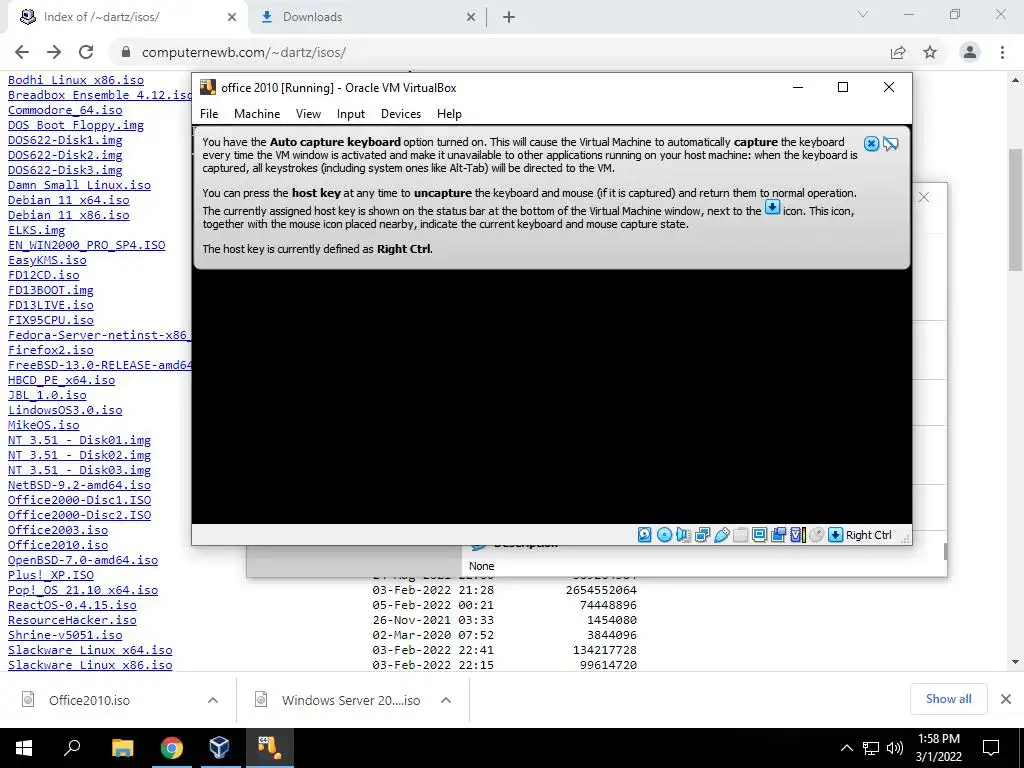Click Chrome's back arrow button
Image resolution: width=1024 pixels, height=768 pixels.
pyautogui.click(x=22, y=52)
